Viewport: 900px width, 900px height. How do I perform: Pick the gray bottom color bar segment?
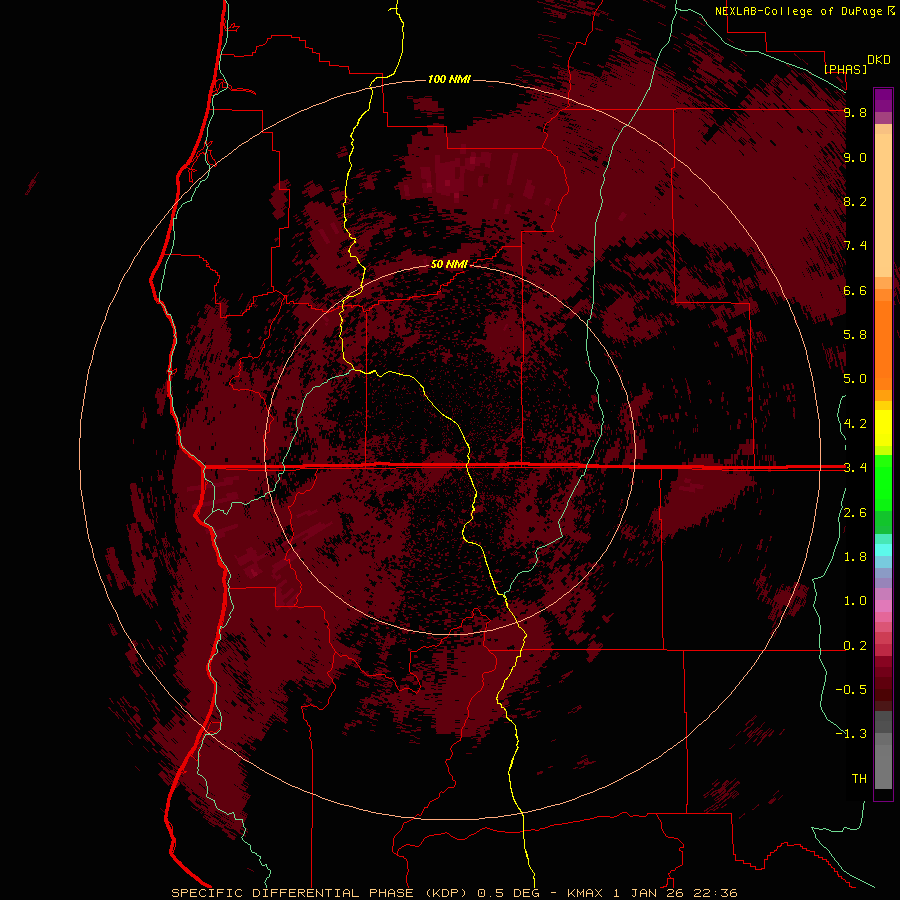coord(883,766)
